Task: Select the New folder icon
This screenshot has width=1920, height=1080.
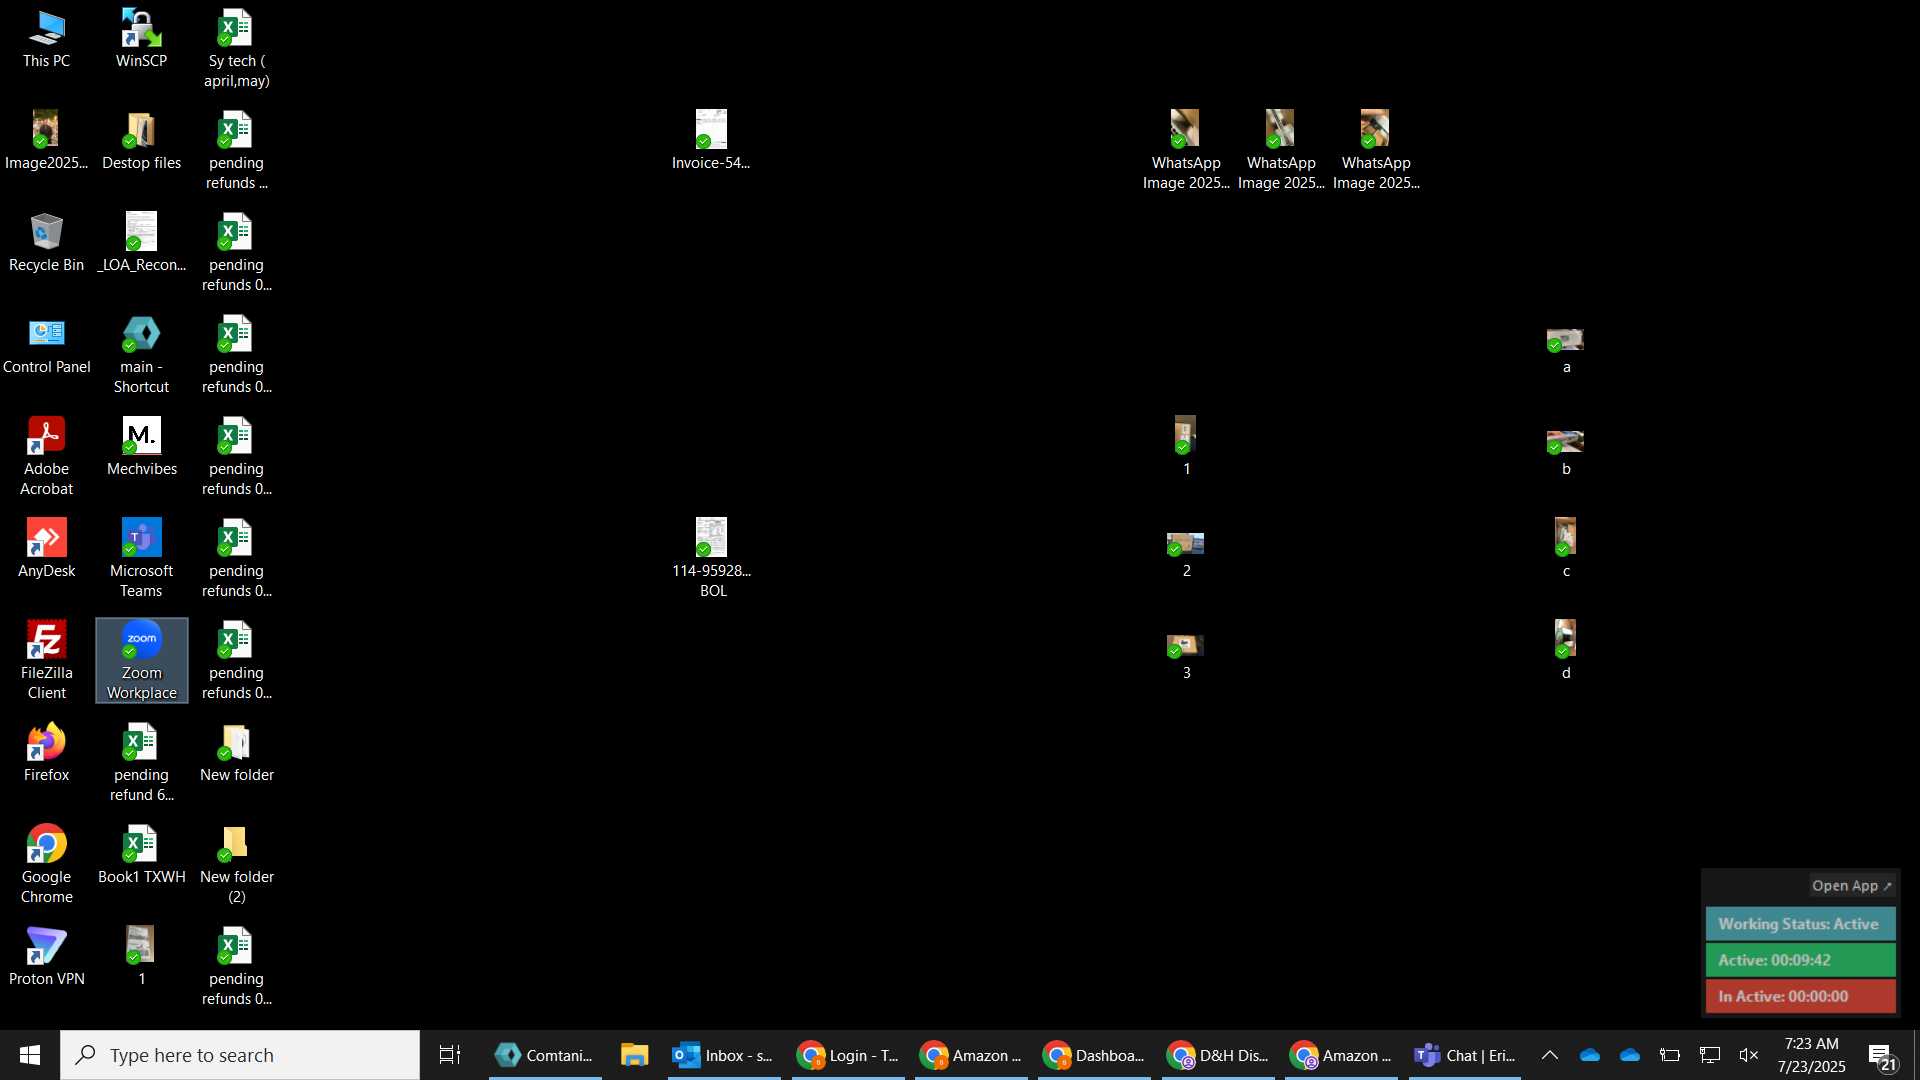Action: click(x=236, y=754)
